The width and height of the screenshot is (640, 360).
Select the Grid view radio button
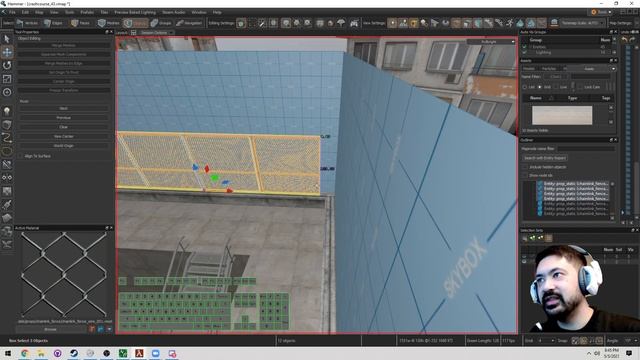[x=540, y=87]
